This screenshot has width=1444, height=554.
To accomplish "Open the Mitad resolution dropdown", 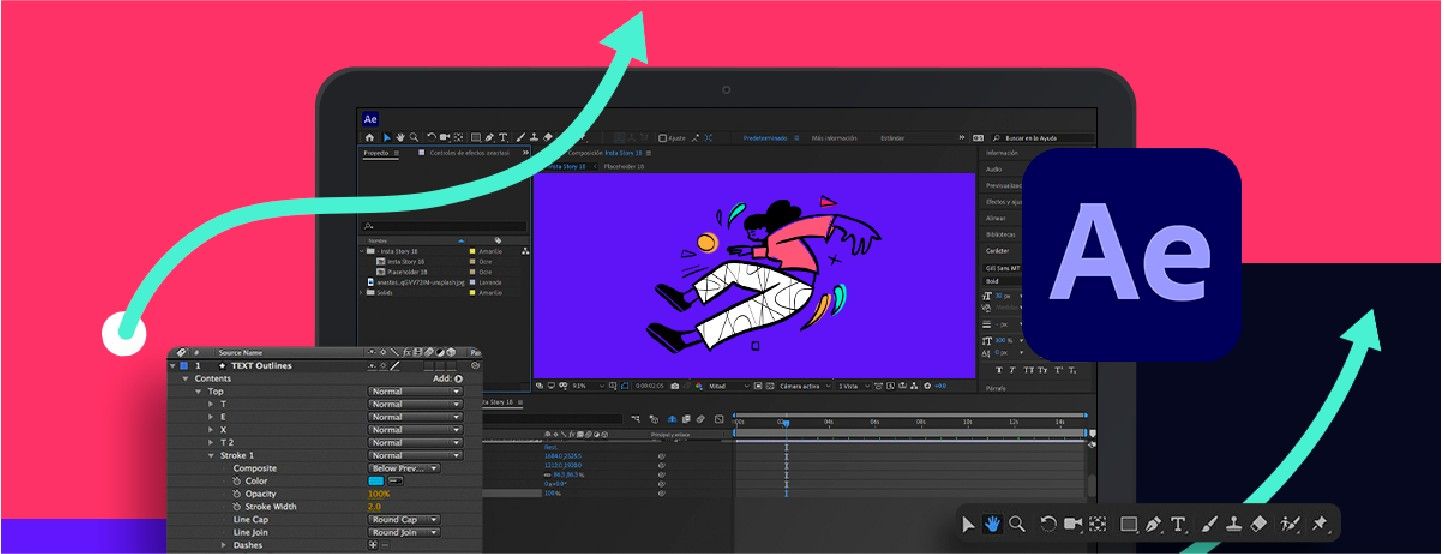I will click(x=729, y=386).
